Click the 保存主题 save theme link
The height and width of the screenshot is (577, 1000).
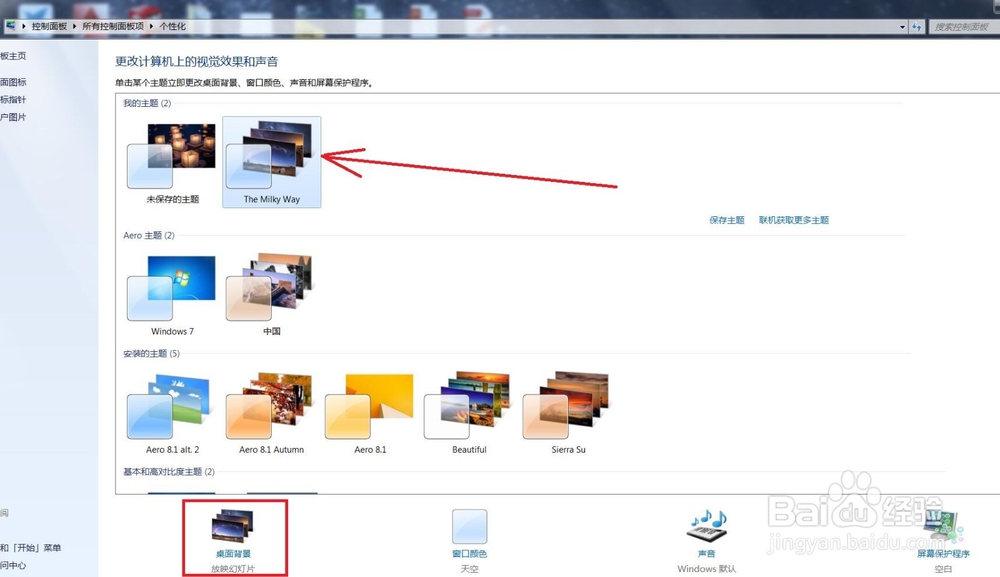coord(726,220)
